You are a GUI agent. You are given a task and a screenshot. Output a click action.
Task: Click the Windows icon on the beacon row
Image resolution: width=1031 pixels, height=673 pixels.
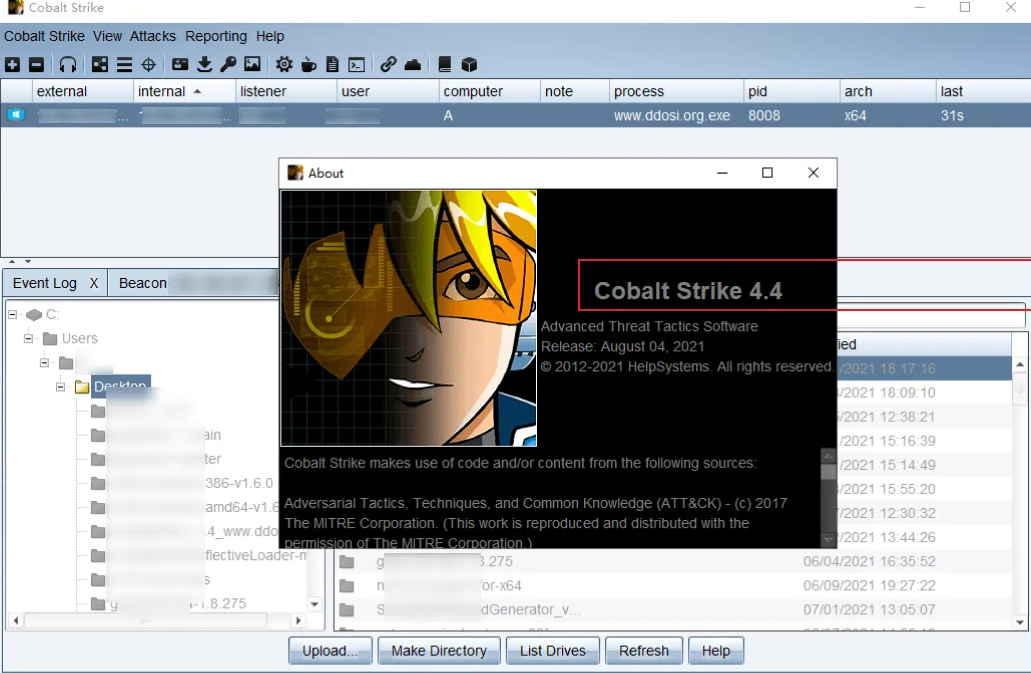pos(15,116)
